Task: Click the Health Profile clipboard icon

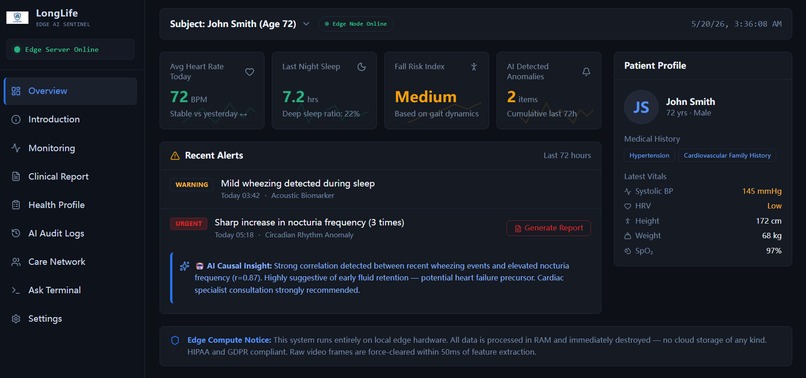Action: [16, 205]
